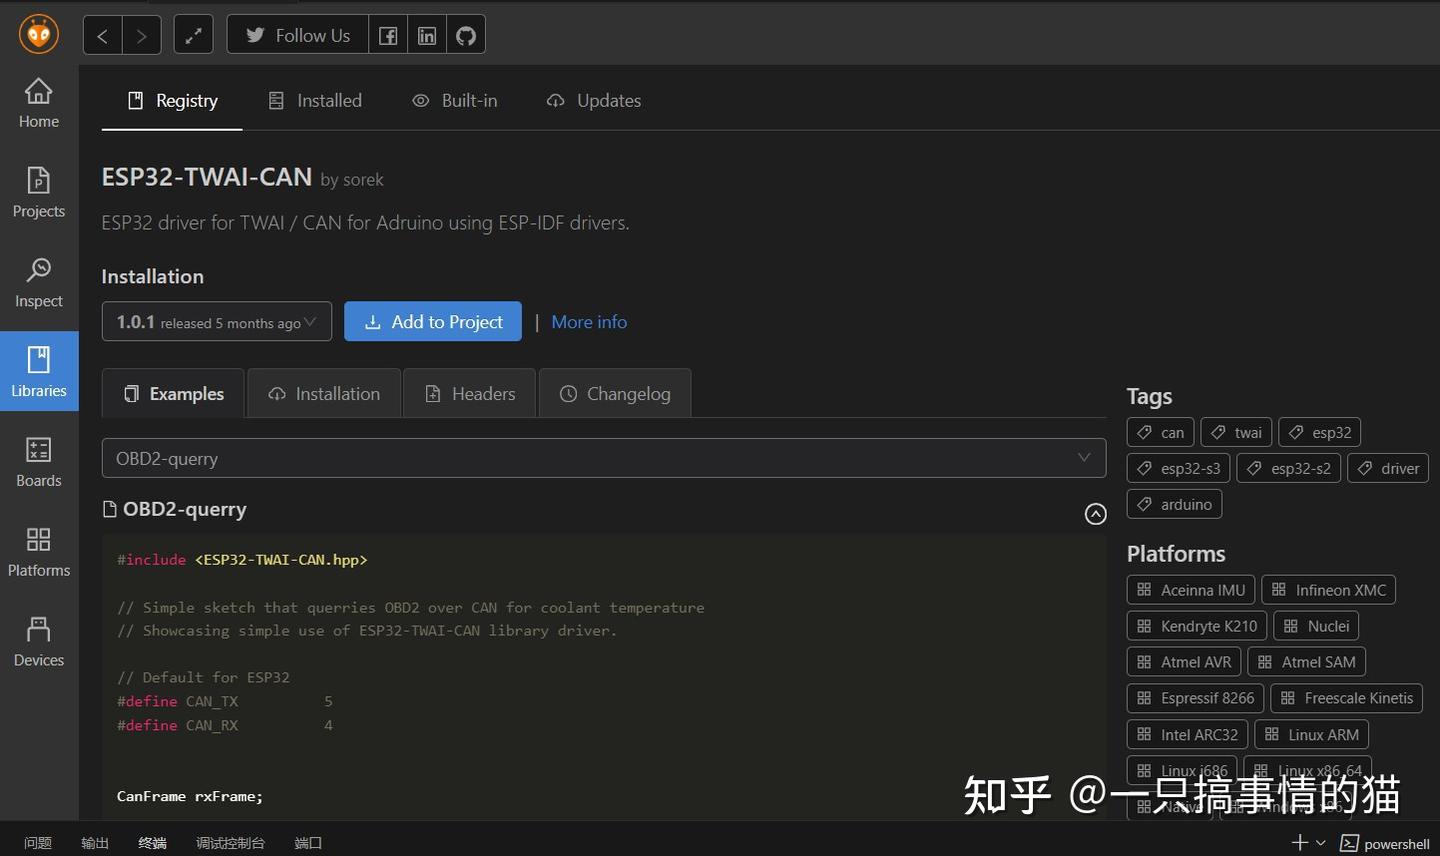Open the Home panel in the PlatformIO sidebar
The image size is (1440, 856).
coord(38,102)
